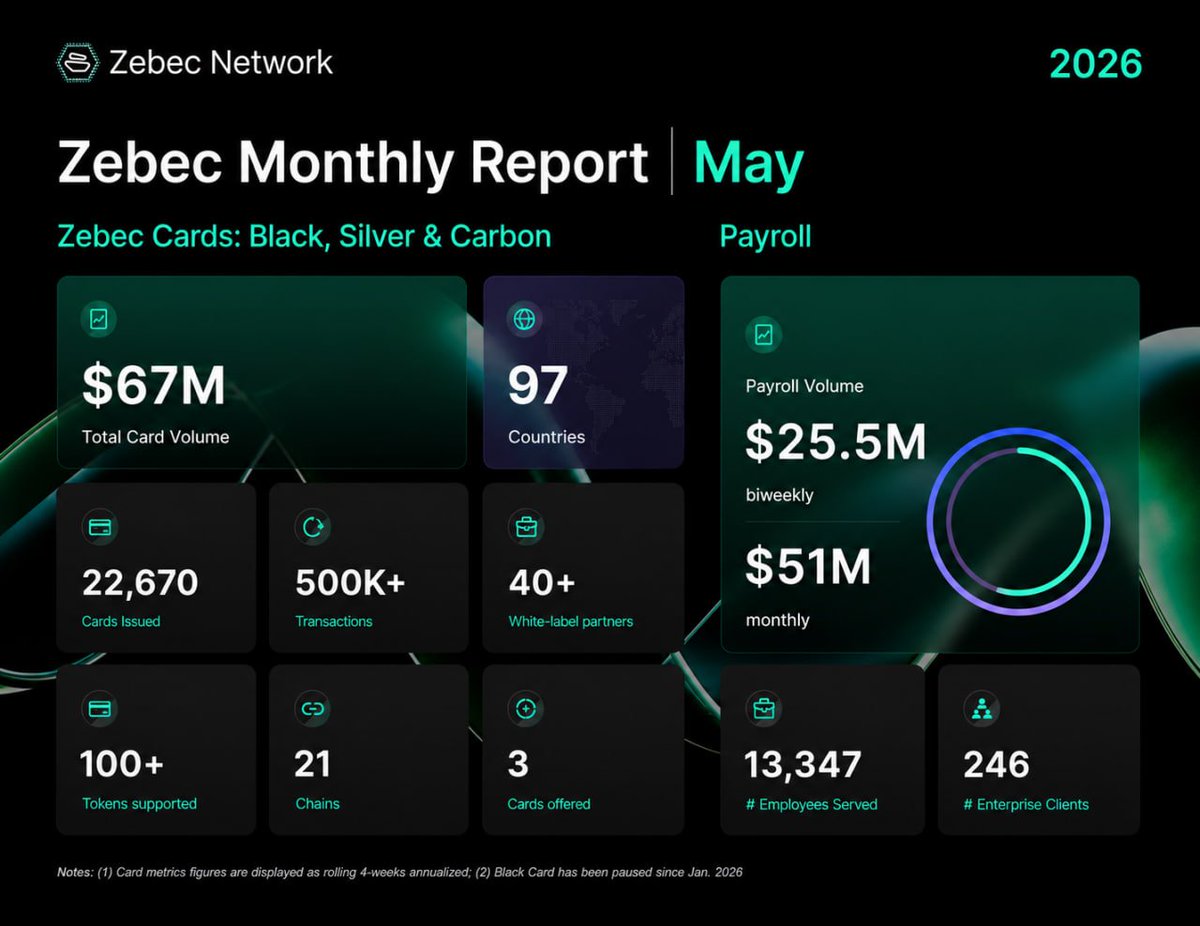This screenshot has width=1200, height=926.
Task: Click the May month heading
Action: 748,164
